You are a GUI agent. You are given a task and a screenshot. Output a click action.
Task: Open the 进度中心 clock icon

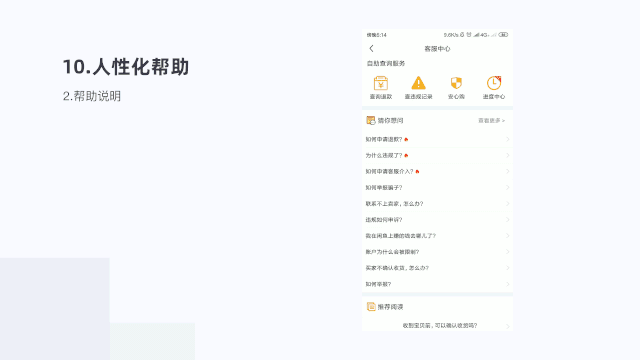click(x=494, y=83)
